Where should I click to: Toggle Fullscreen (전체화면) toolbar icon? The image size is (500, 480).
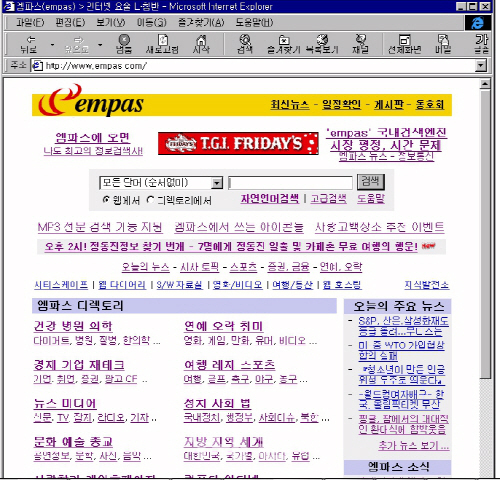(404, 44)
